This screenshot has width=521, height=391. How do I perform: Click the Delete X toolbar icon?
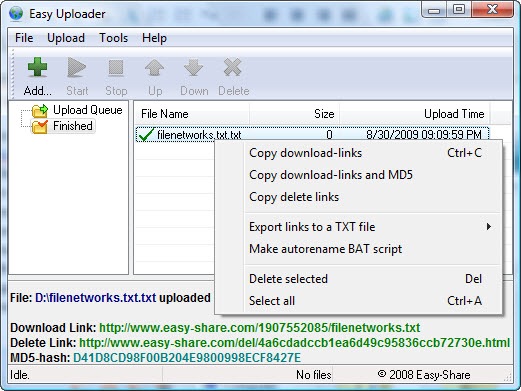[x=233, y=67]
